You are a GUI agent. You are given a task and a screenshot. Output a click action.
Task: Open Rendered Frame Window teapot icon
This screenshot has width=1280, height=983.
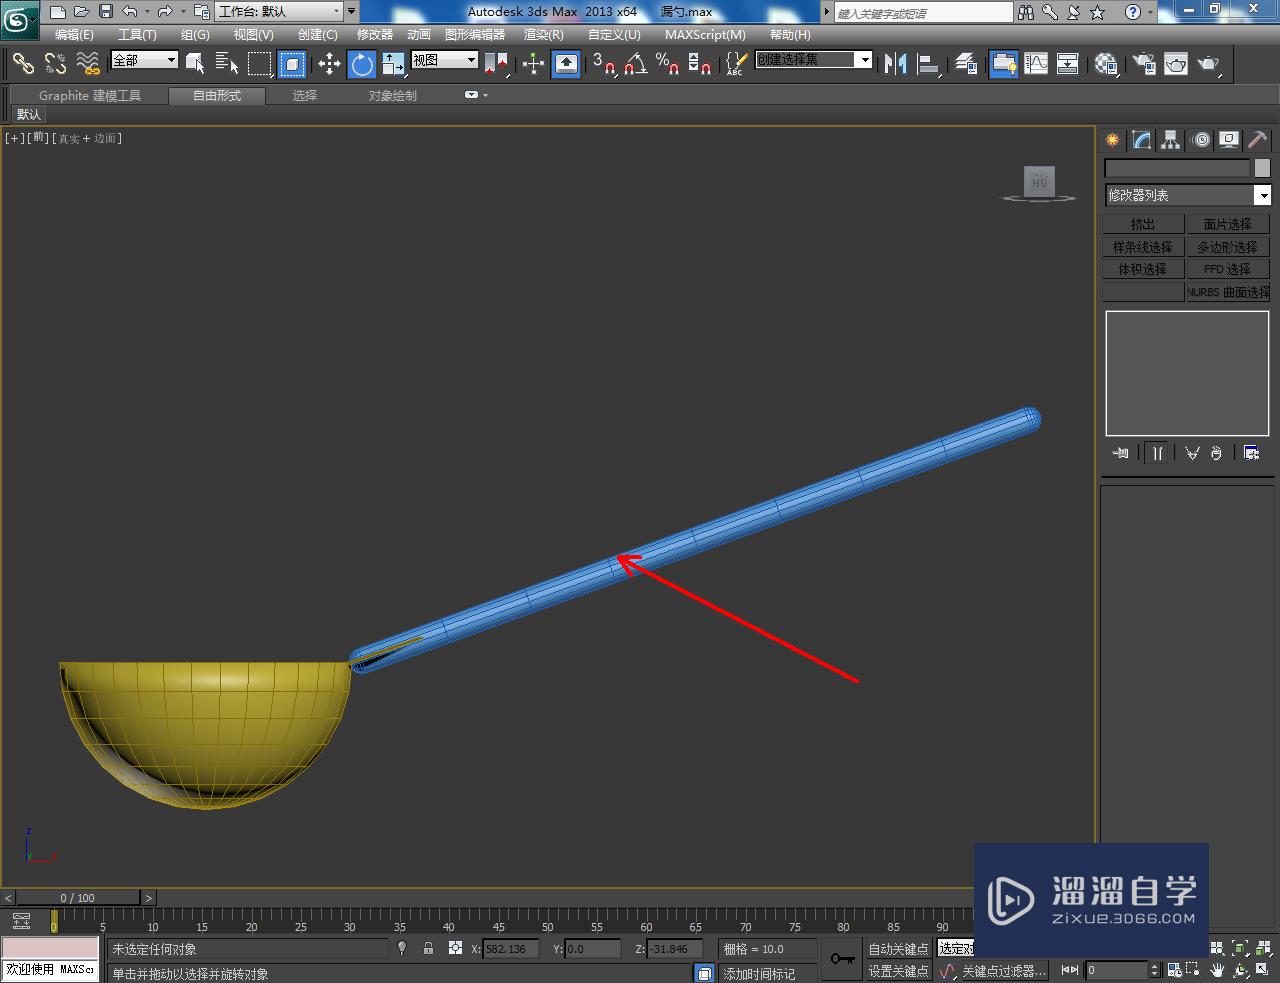1176,64
